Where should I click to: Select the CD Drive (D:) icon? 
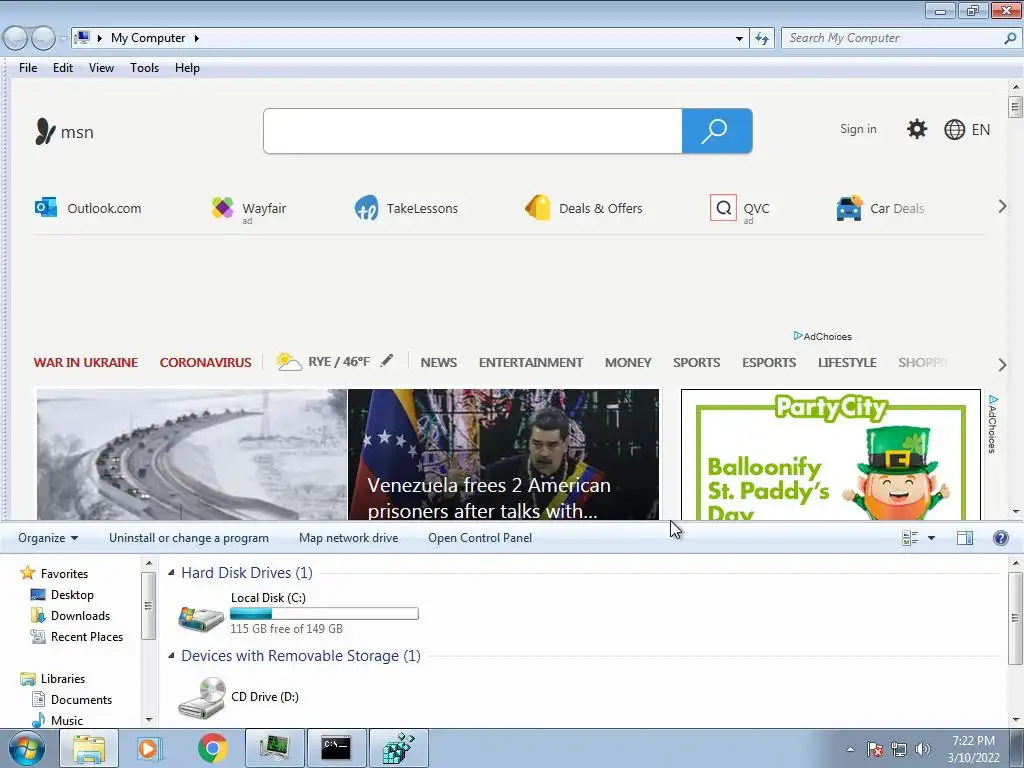tap(202, 697)
